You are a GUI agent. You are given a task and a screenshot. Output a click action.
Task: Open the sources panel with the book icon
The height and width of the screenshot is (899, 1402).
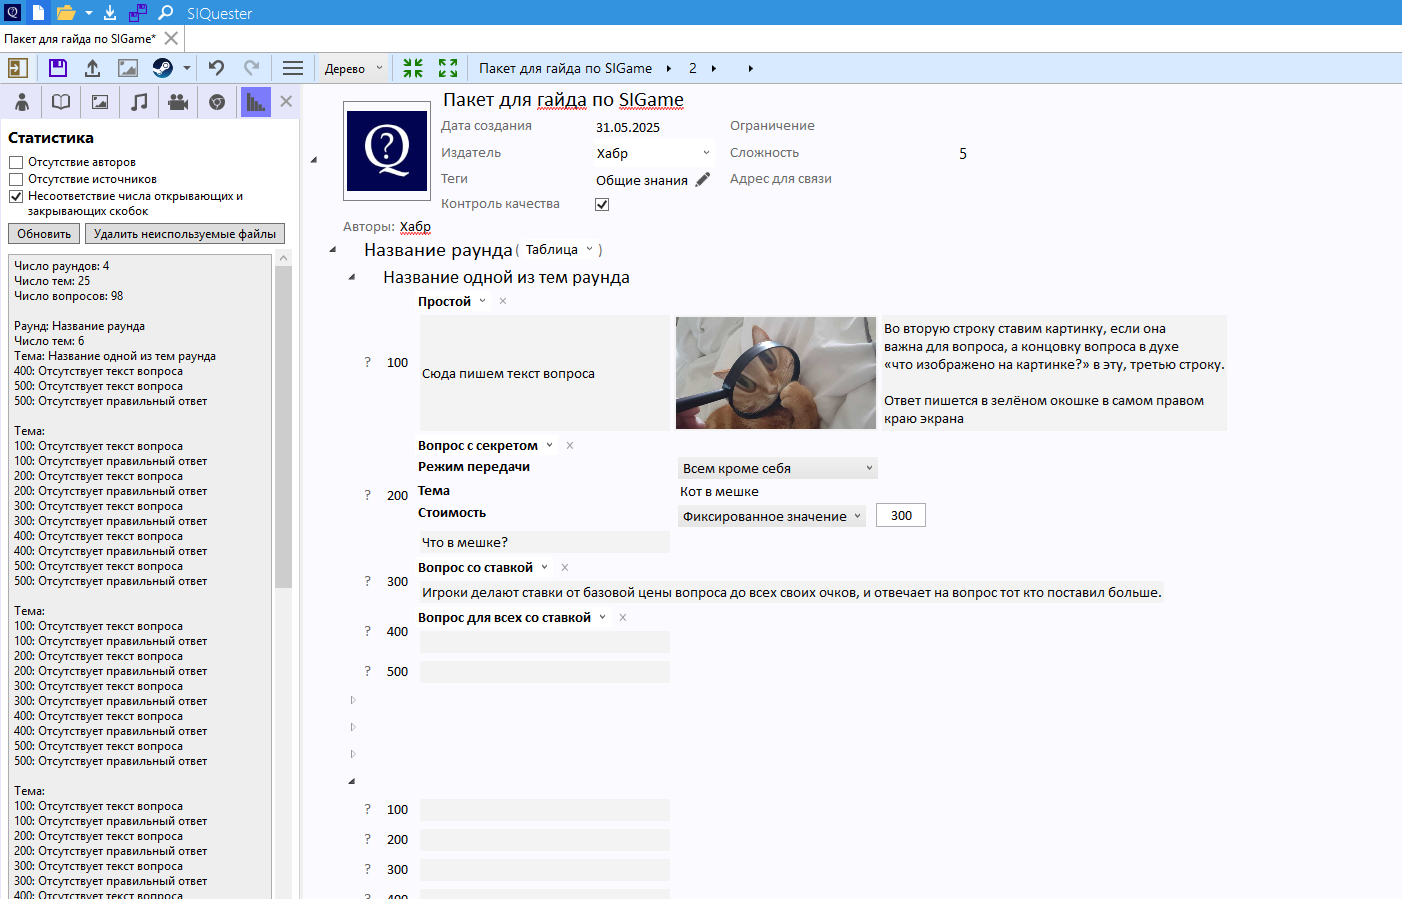click(x=61, y=101)
